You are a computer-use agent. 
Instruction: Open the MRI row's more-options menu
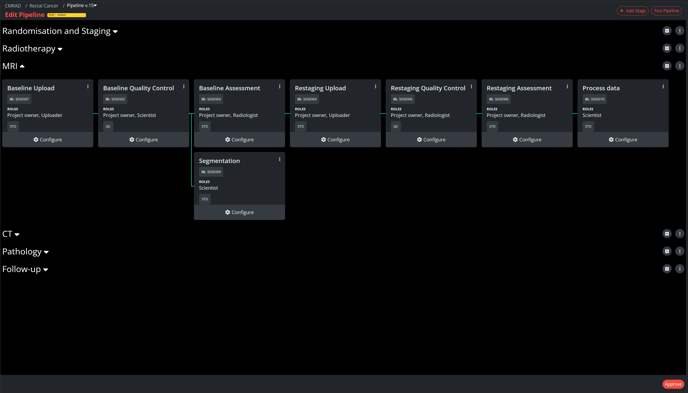pyautogui.click(x=680, y=66)
